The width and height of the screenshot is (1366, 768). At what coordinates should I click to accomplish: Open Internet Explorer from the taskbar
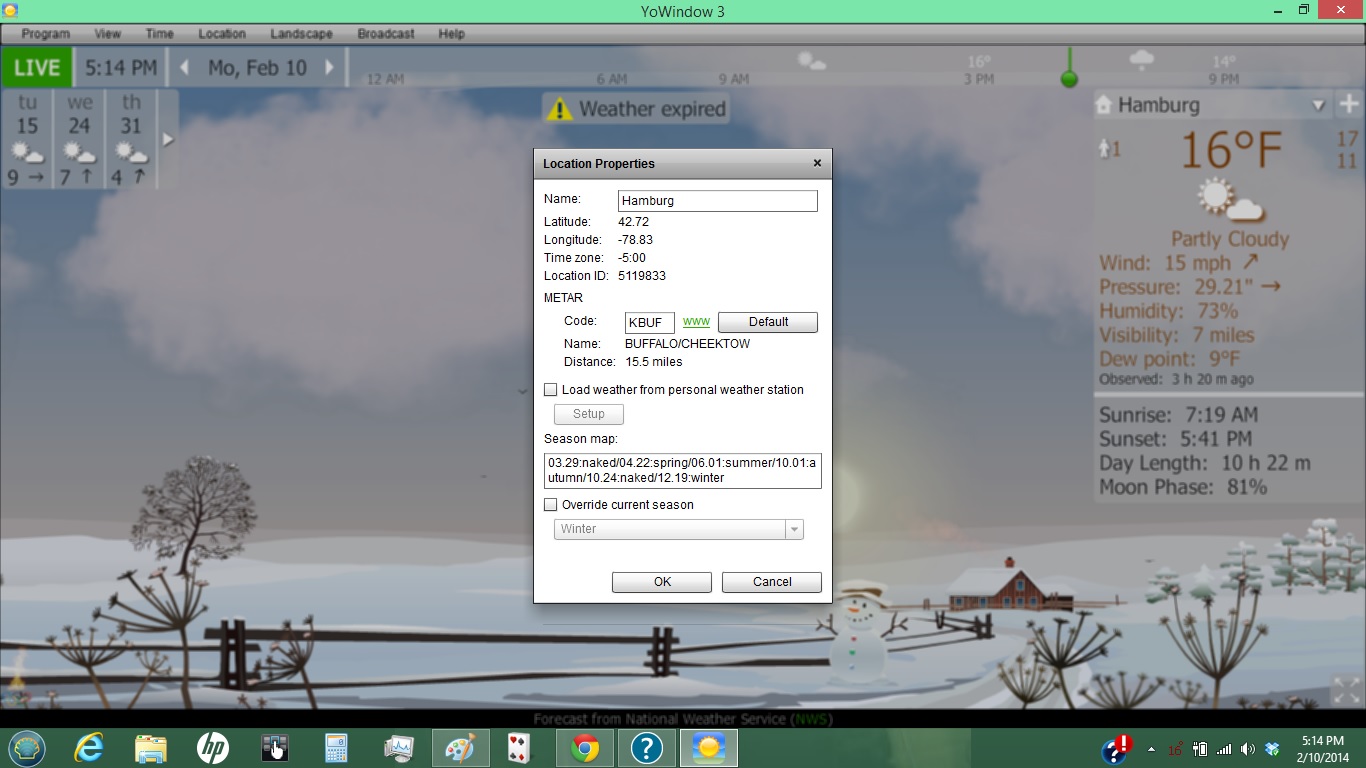point(89,747)
